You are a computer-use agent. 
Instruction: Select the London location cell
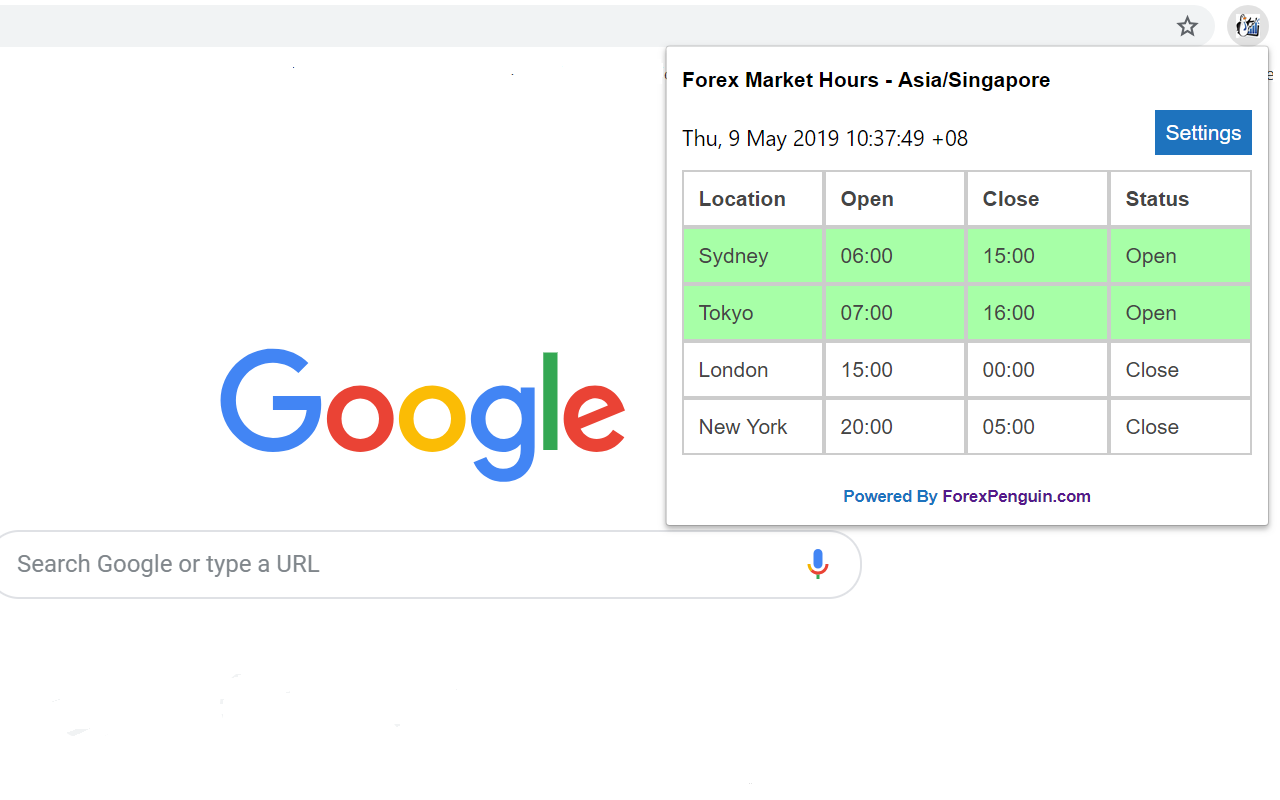click(x=753, y=370)
